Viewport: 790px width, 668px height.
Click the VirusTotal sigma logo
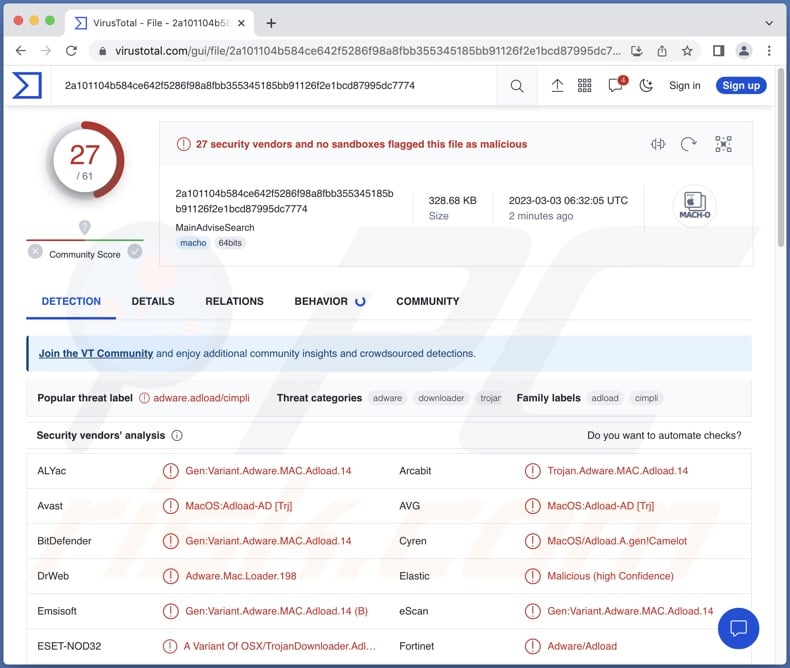[x=27, y=85]
